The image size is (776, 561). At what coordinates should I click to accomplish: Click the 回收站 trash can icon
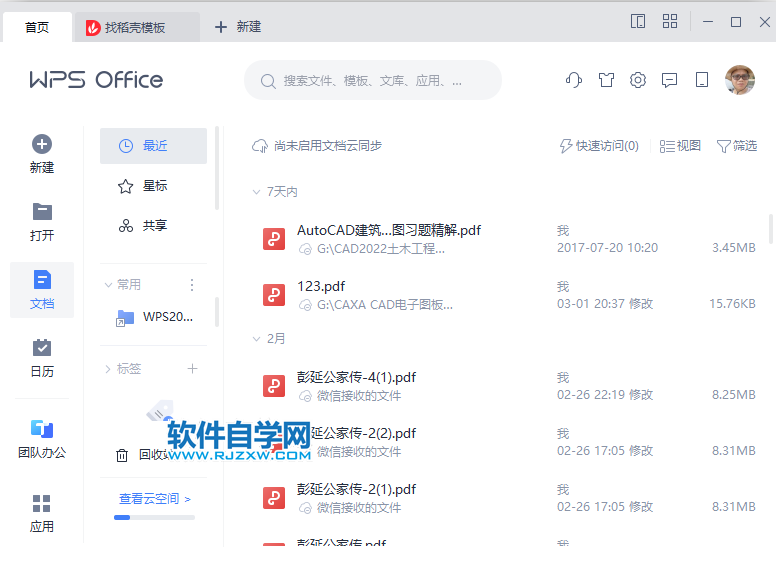122,455
